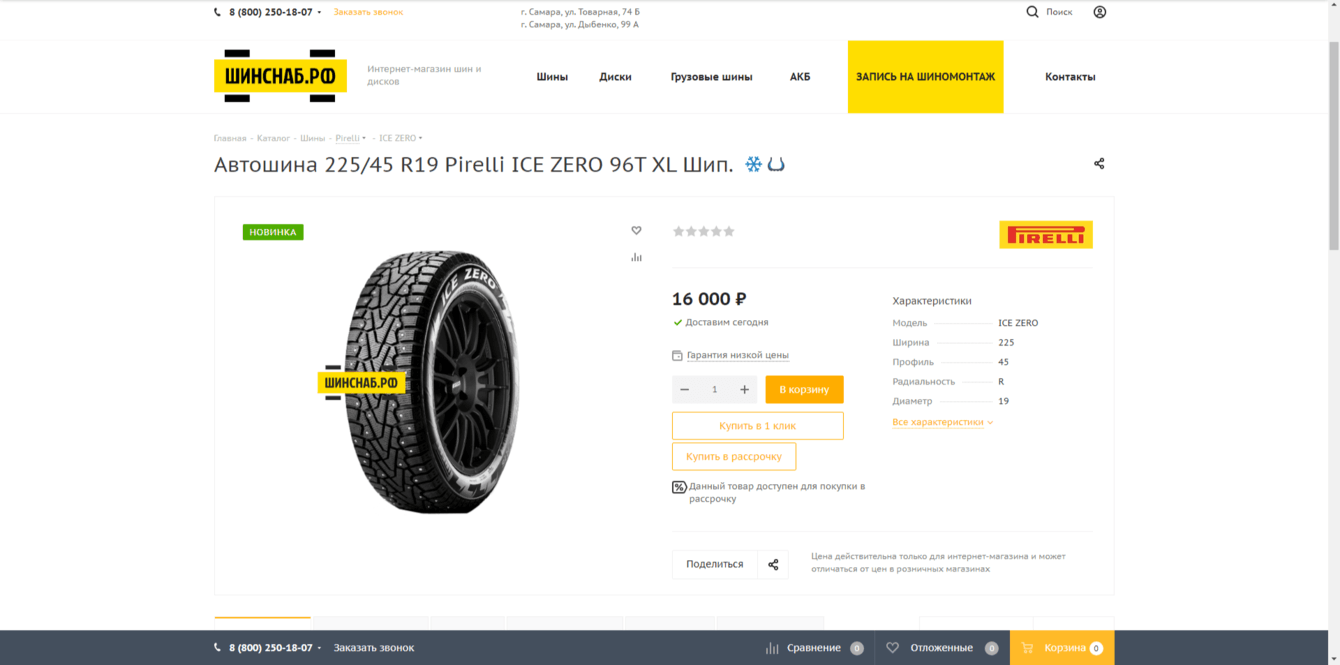Decrease quantity with the minus button
The height and width of the screenshot is (665, 1340).
tap(685, 390)
